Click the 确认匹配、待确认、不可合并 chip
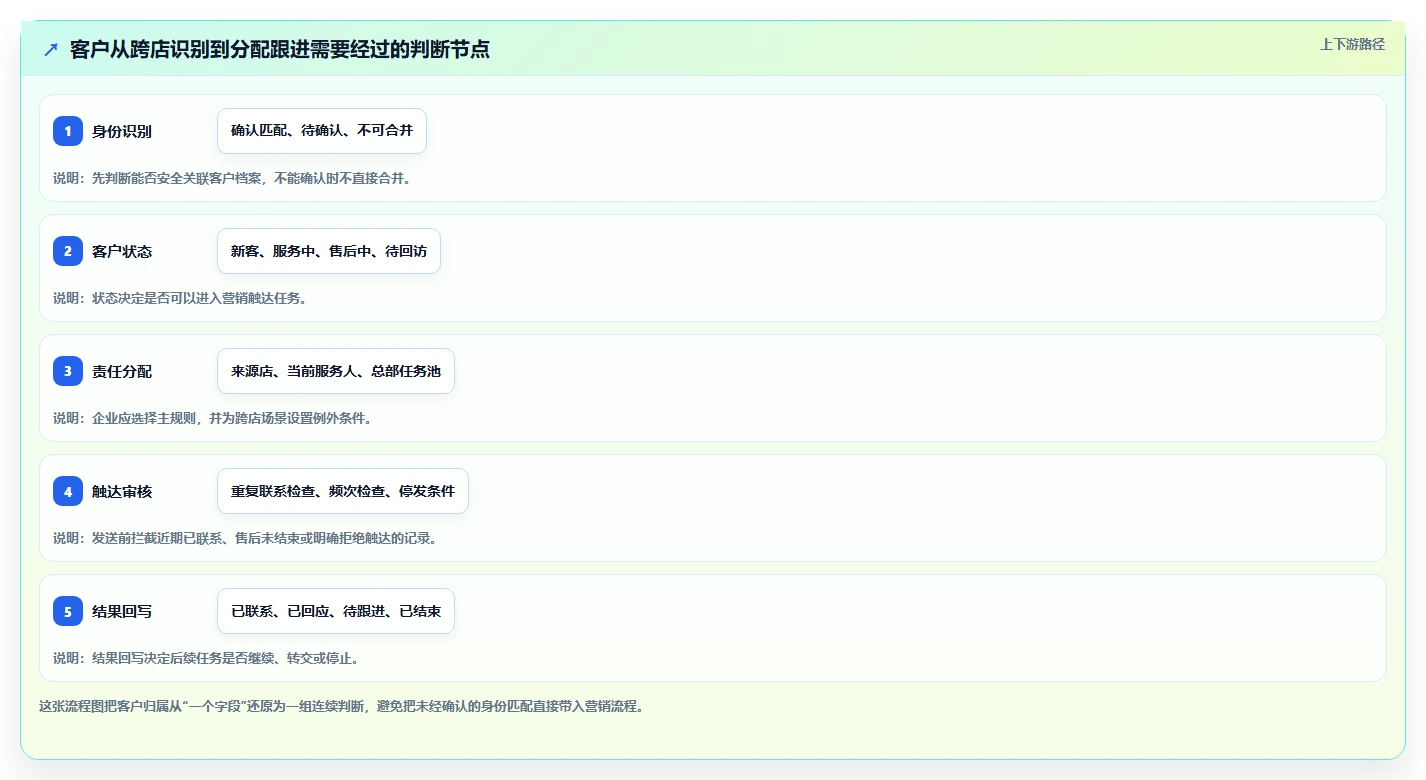 pyautogui.click(x=322, y=131)
